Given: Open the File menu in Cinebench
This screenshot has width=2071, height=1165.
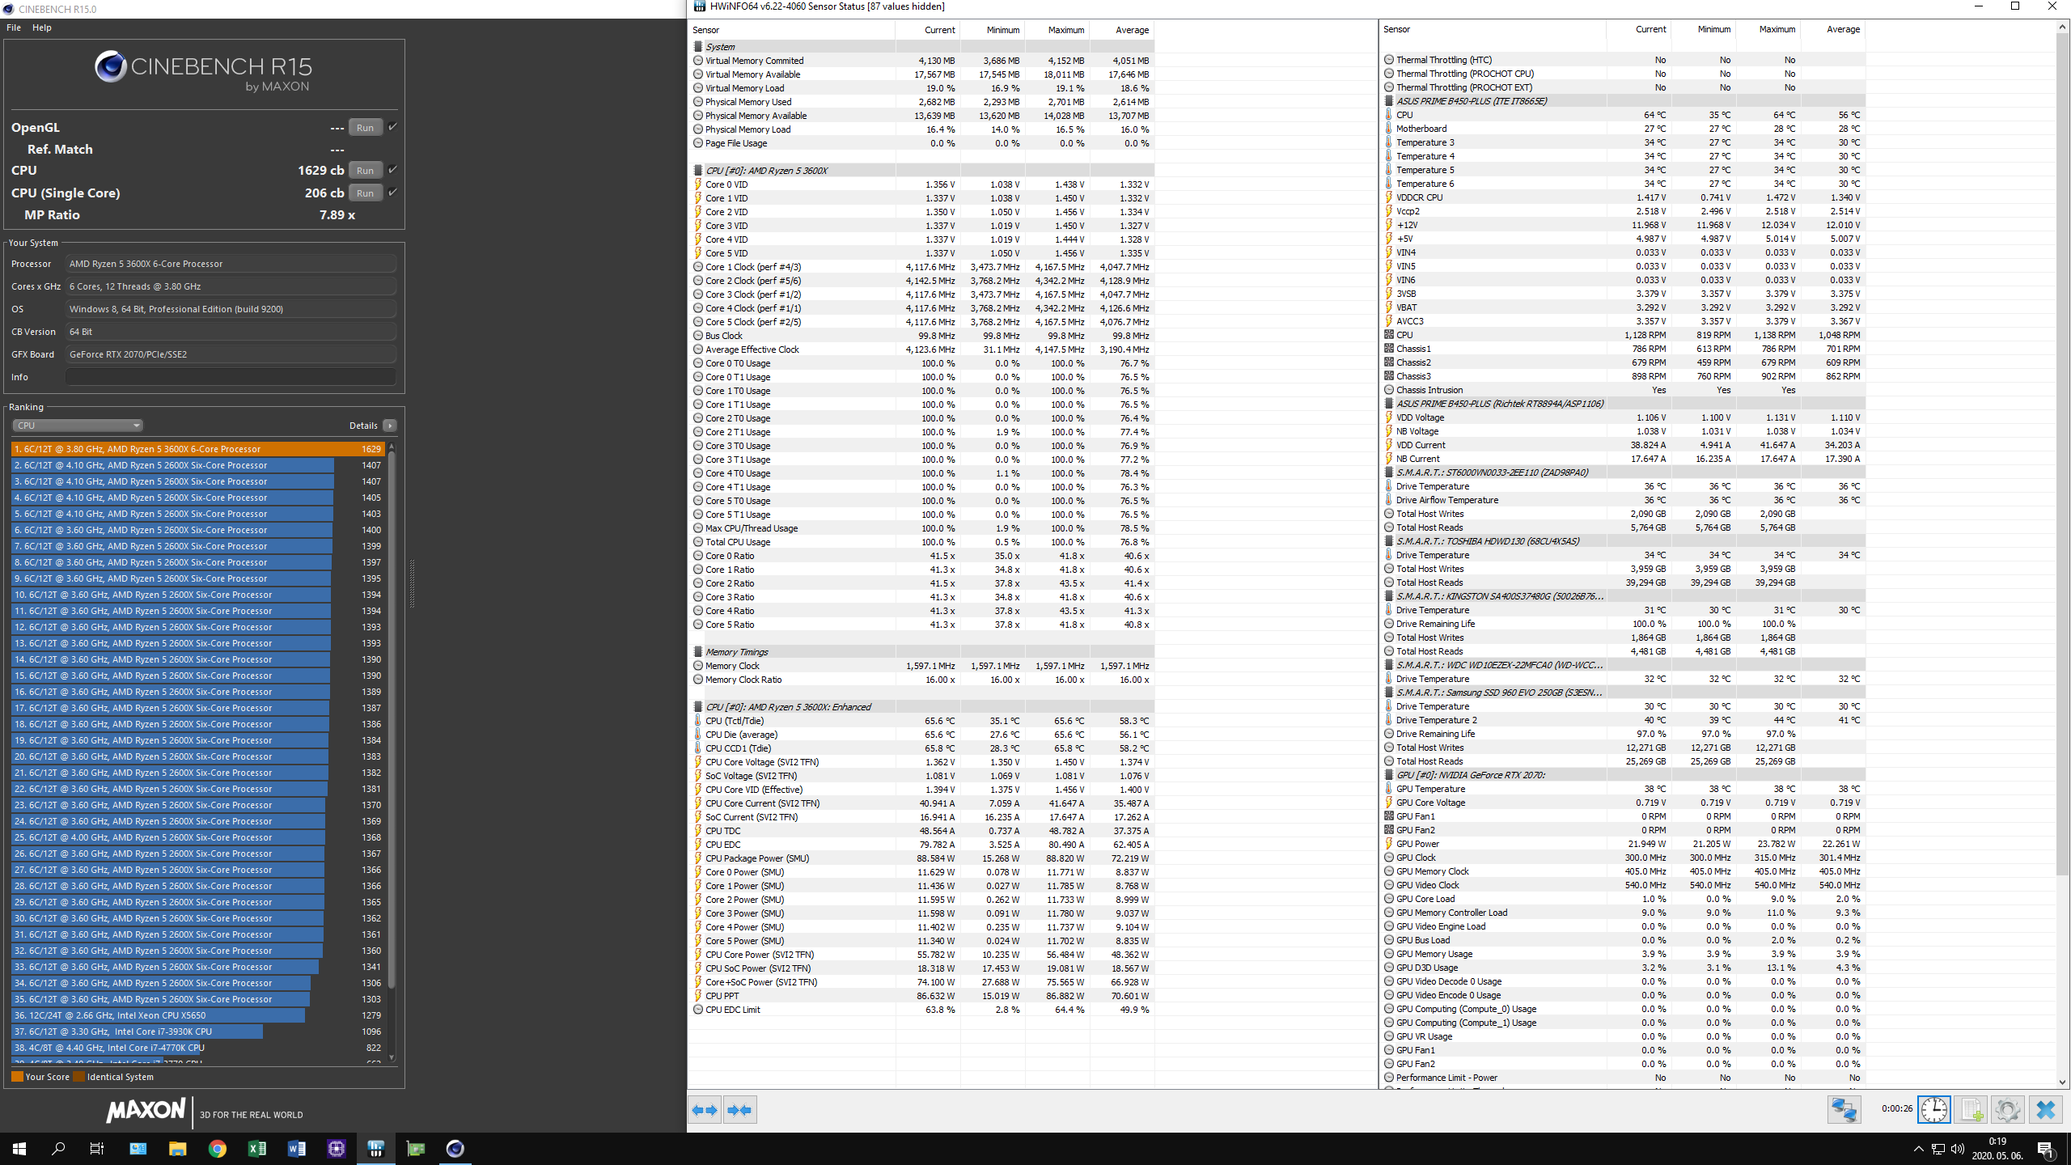Looking at the screenshot, I should pos(13,27).
